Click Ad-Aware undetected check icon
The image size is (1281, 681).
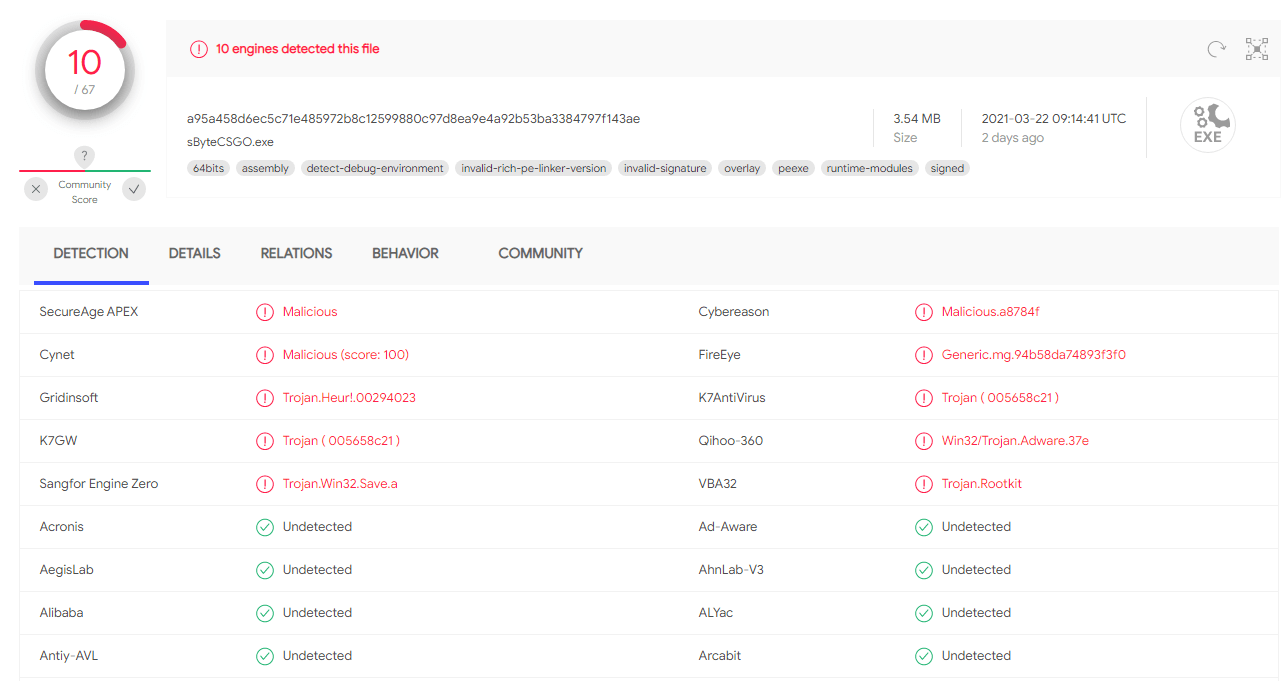pos(924,527)
